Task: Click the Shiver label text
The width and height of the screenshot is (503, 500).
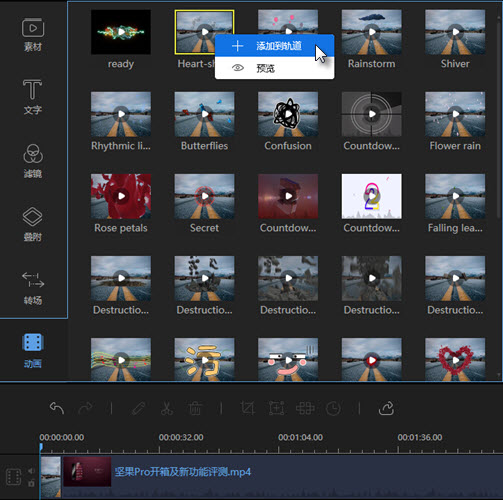Action: (x=455, y=64)
